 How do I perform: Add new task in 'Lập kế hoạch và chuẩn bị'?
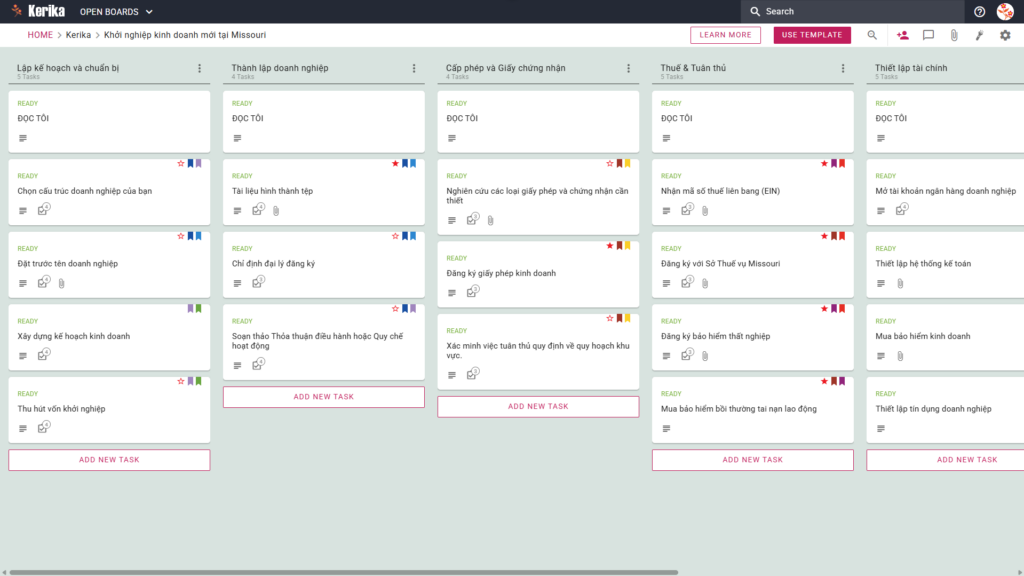109,460
